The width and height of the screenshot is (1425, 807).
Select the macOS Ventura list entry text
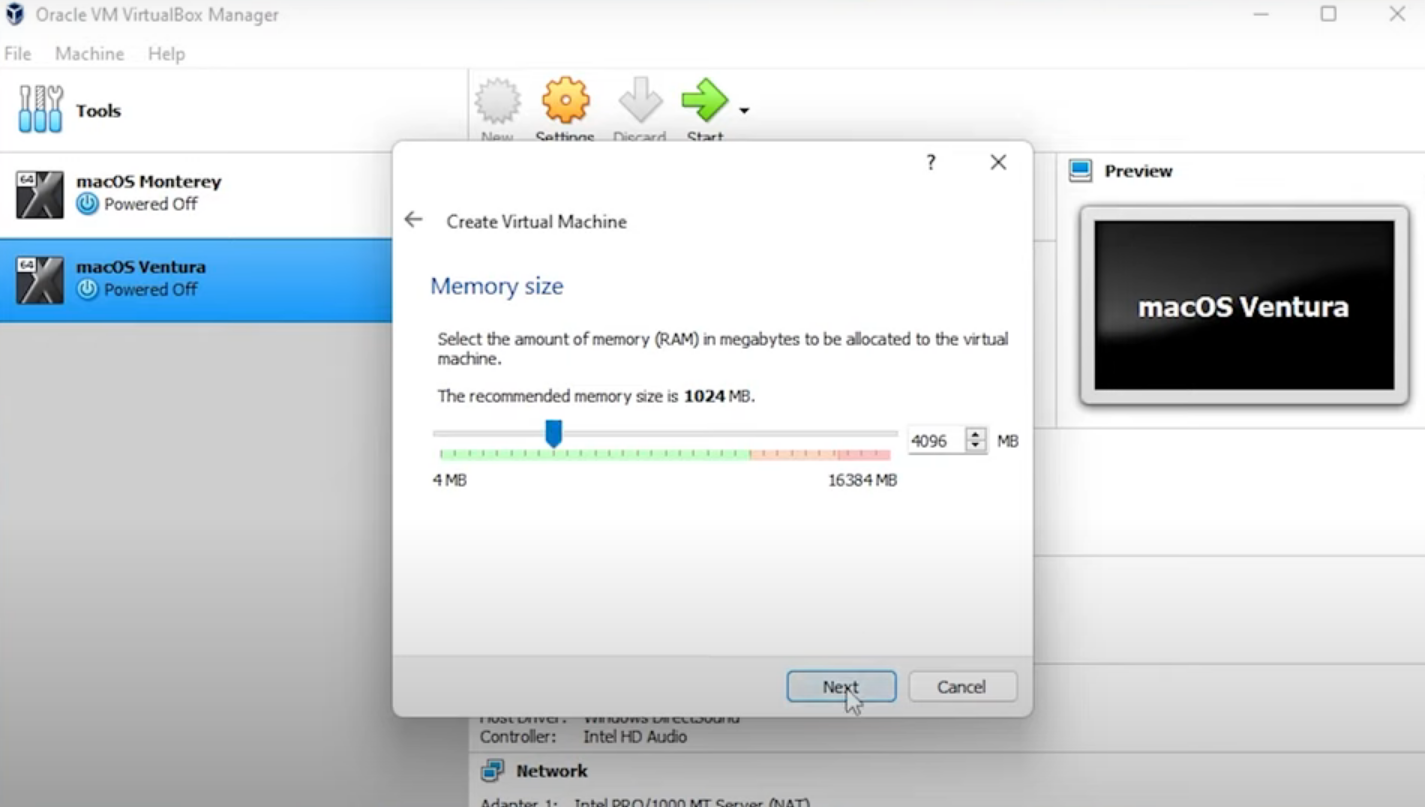click(141, 267)
